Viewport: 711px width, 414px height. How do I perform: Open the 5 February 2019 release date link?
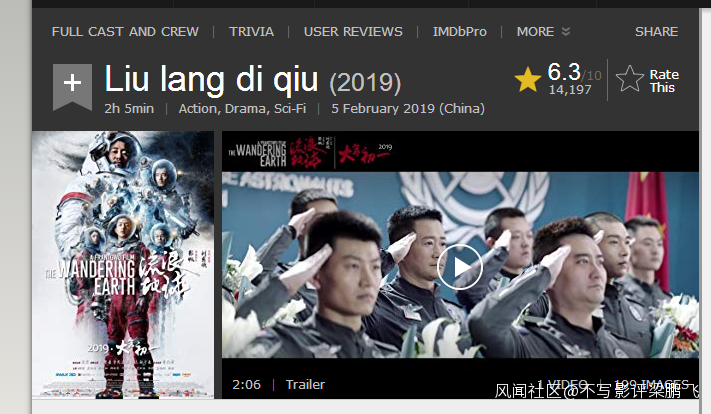[x=408, y=109]
